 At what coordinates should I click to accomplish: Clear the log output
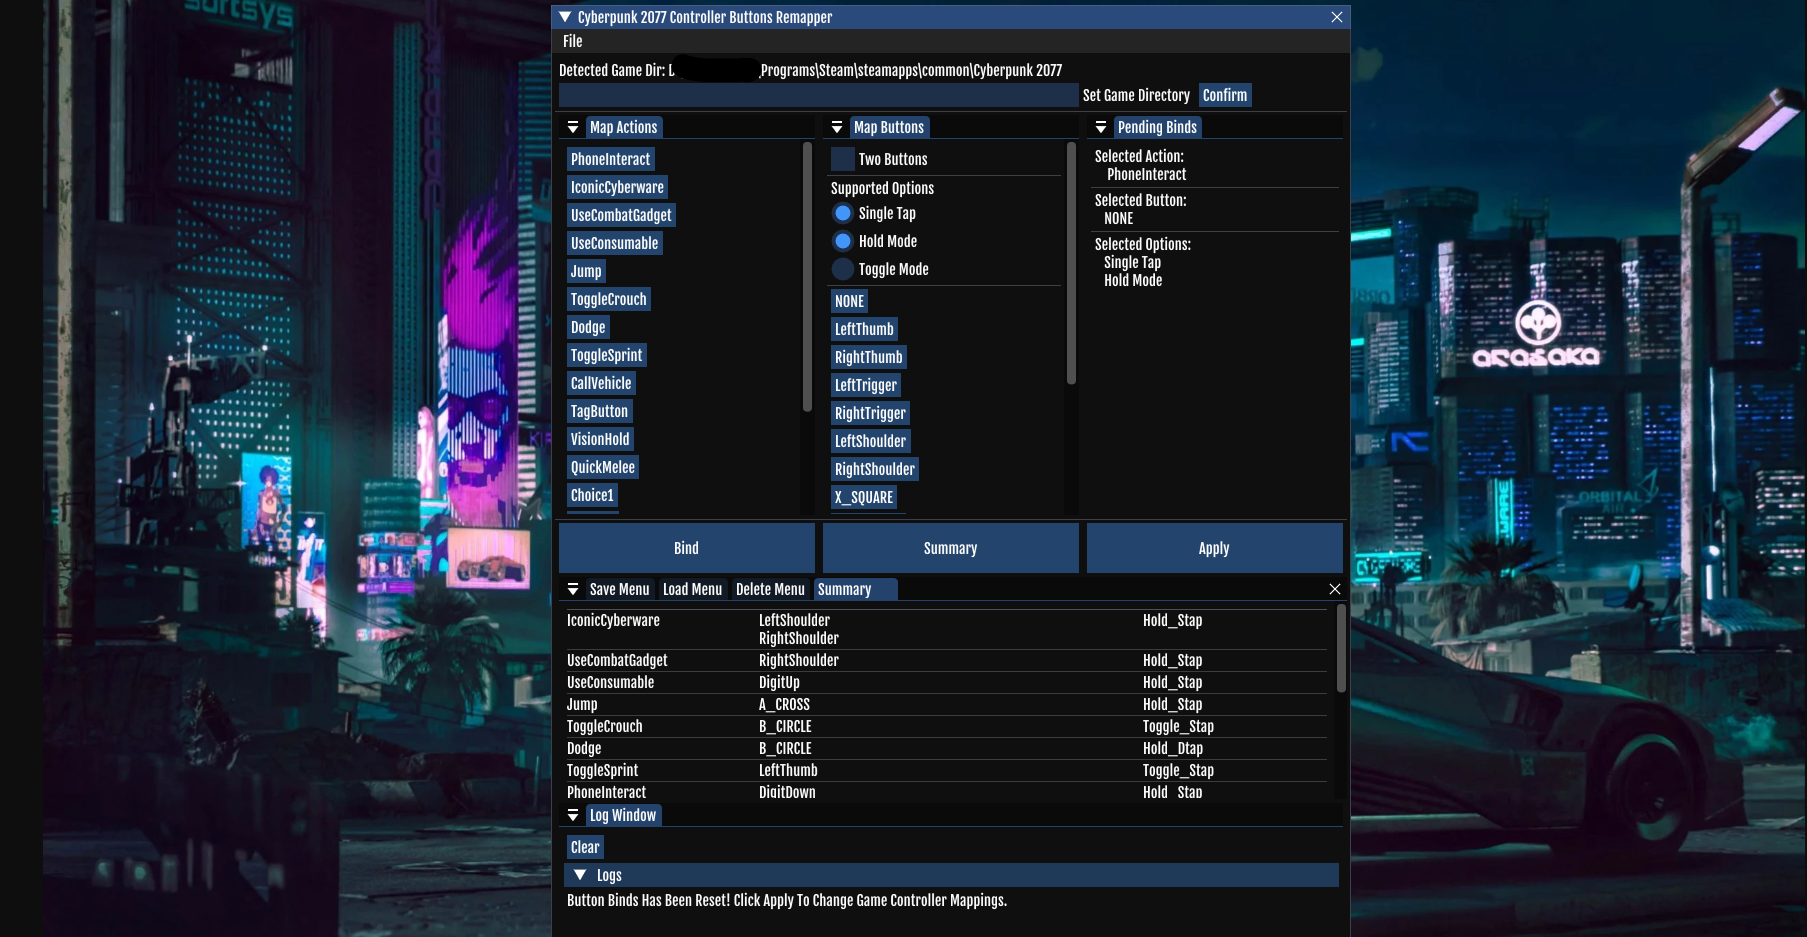pos(585,847)
